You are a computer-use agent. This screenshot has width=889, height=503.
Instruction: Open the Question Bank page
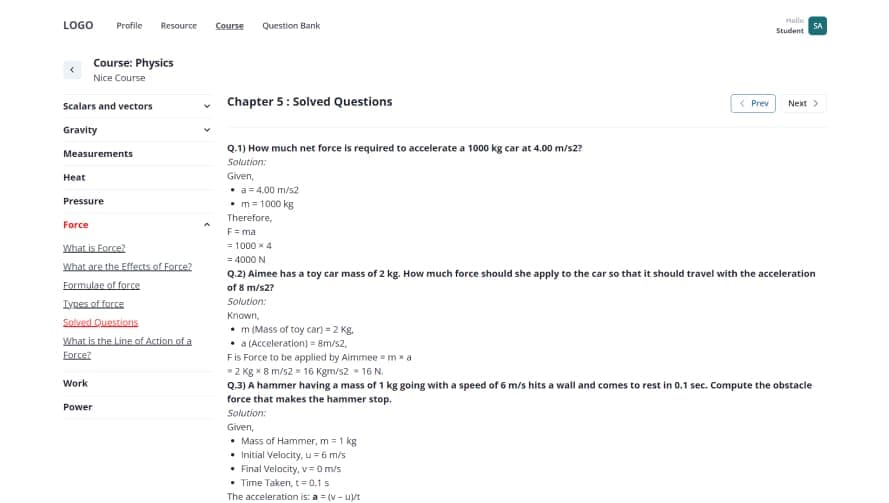291,25
